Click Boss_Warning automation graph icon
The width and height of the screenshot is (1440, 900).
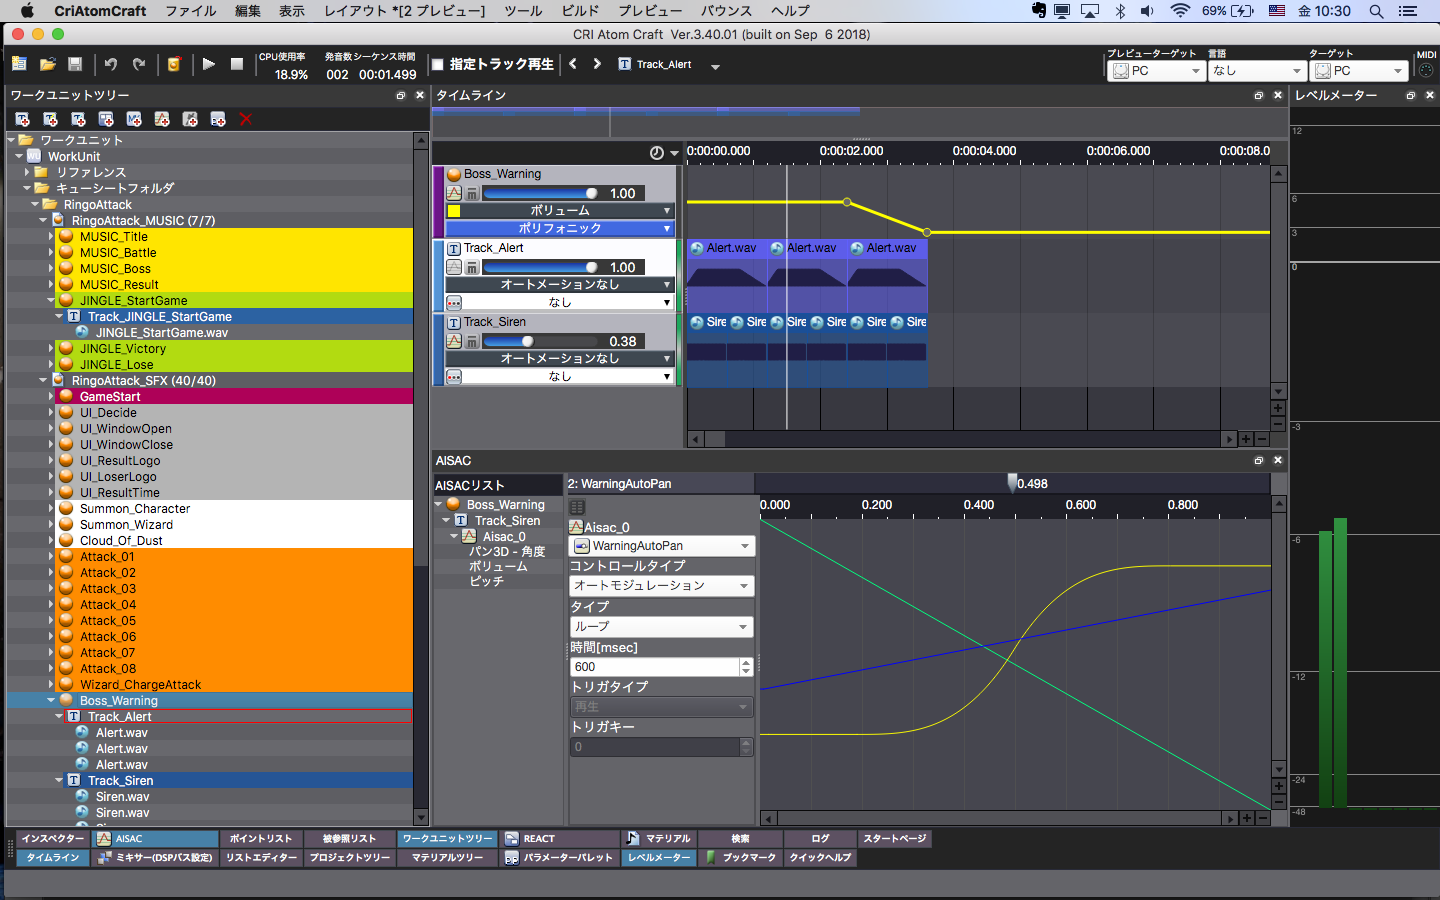(x=454, y=193)
